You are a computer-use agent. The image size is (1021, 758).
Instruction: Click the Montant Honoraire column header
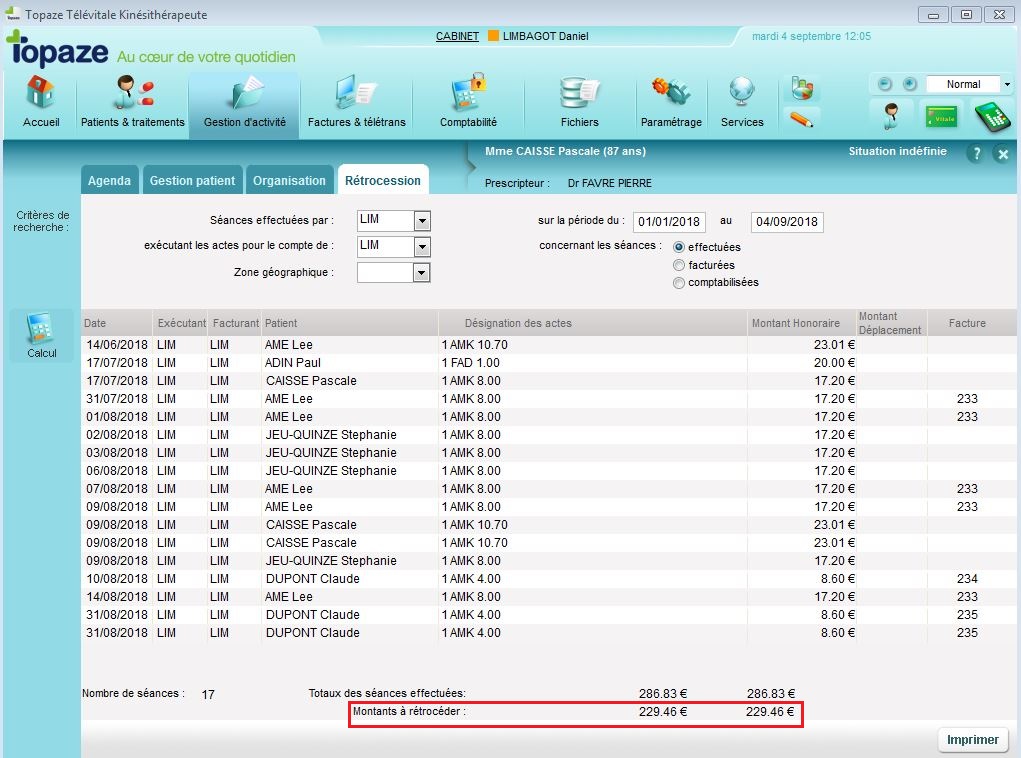802,323
